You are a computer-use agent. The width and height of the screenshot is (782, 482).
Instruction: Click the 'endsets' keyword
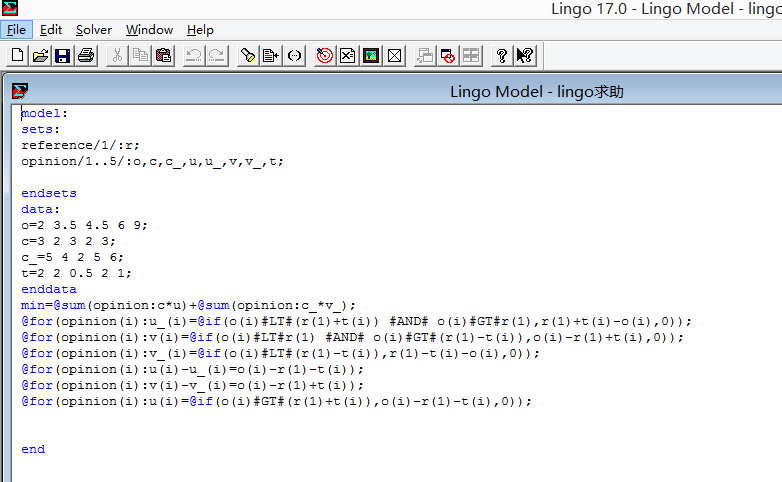49,193
